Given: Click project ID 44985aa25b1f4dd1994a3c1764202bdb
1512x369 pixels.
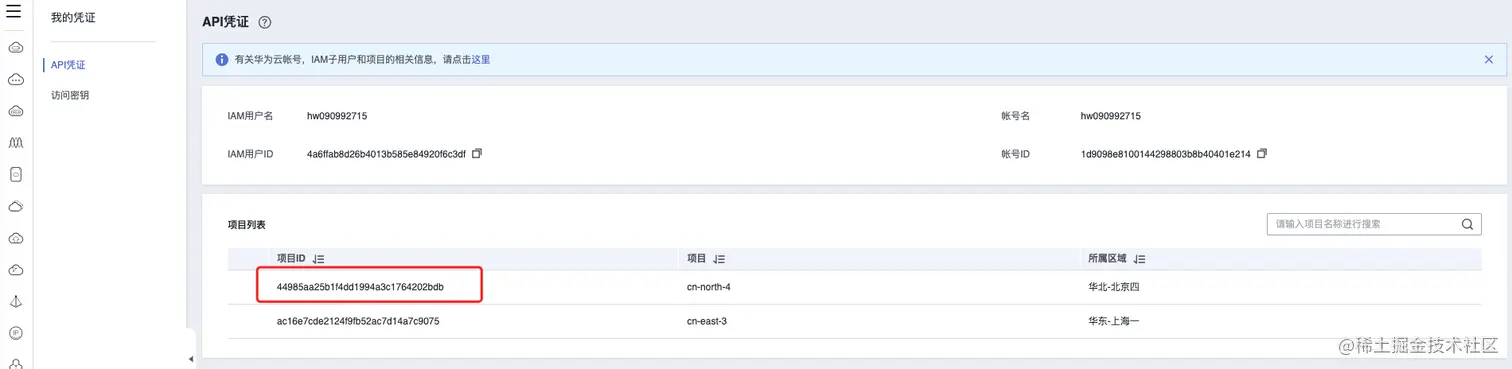Looking at the screenshot, I should tap(360, 287).
